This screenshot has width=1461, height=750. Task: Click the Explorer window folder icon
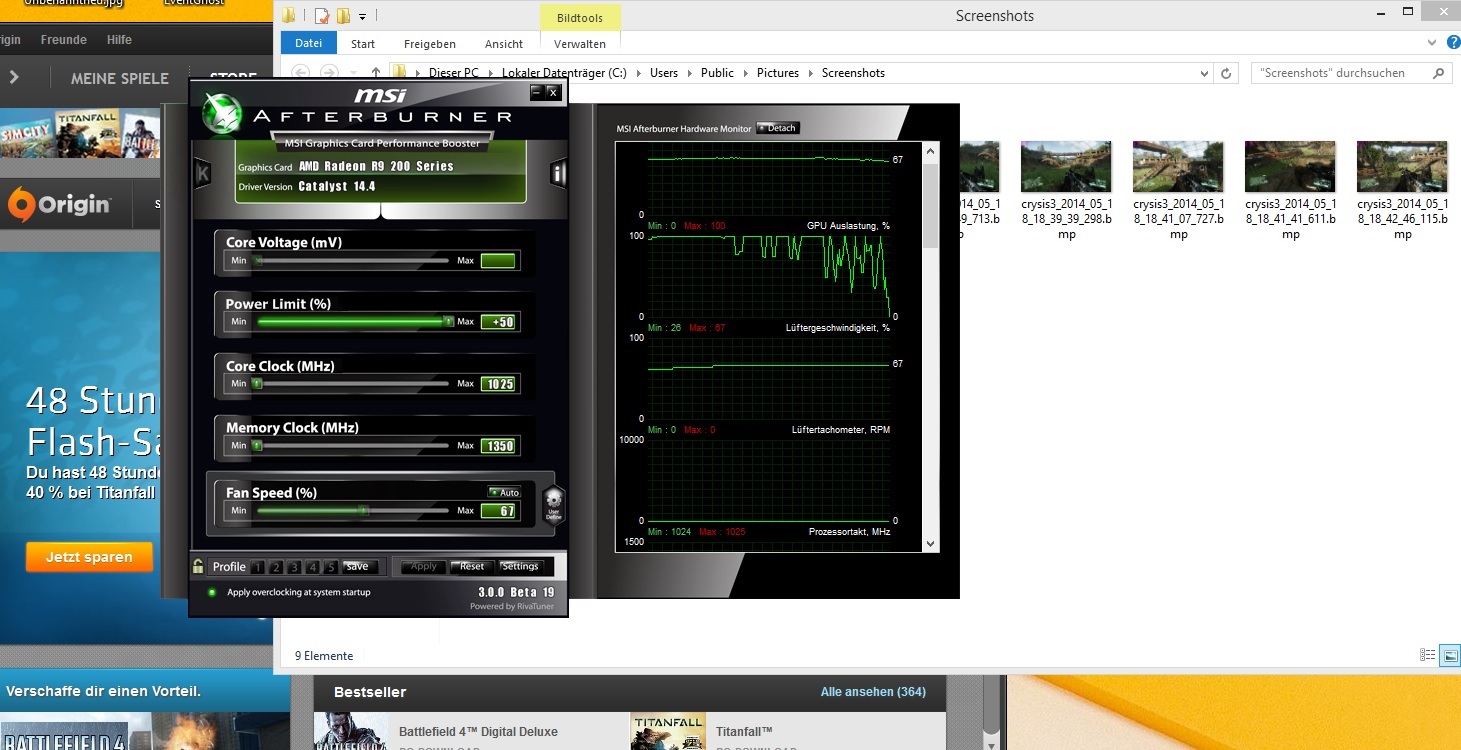pyautogui.click(x=289, y=16)
